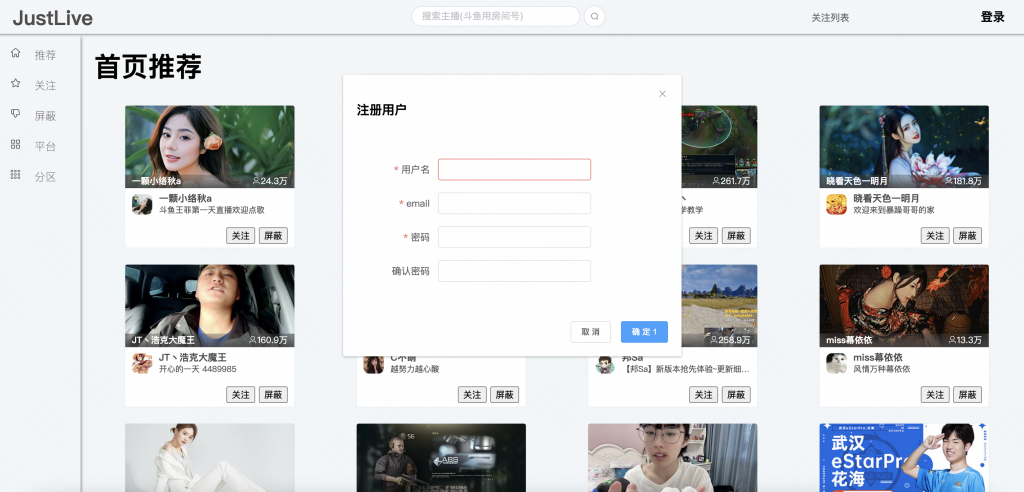
Task: Block miss幕依依 with 屏蔽 button
Action: coord(967,395)
